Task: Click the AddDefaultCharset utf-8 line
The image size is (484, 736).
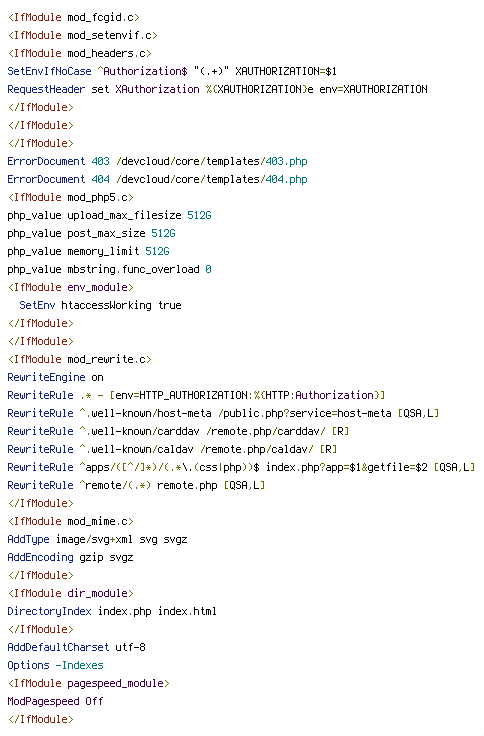Action: [77, 647]
